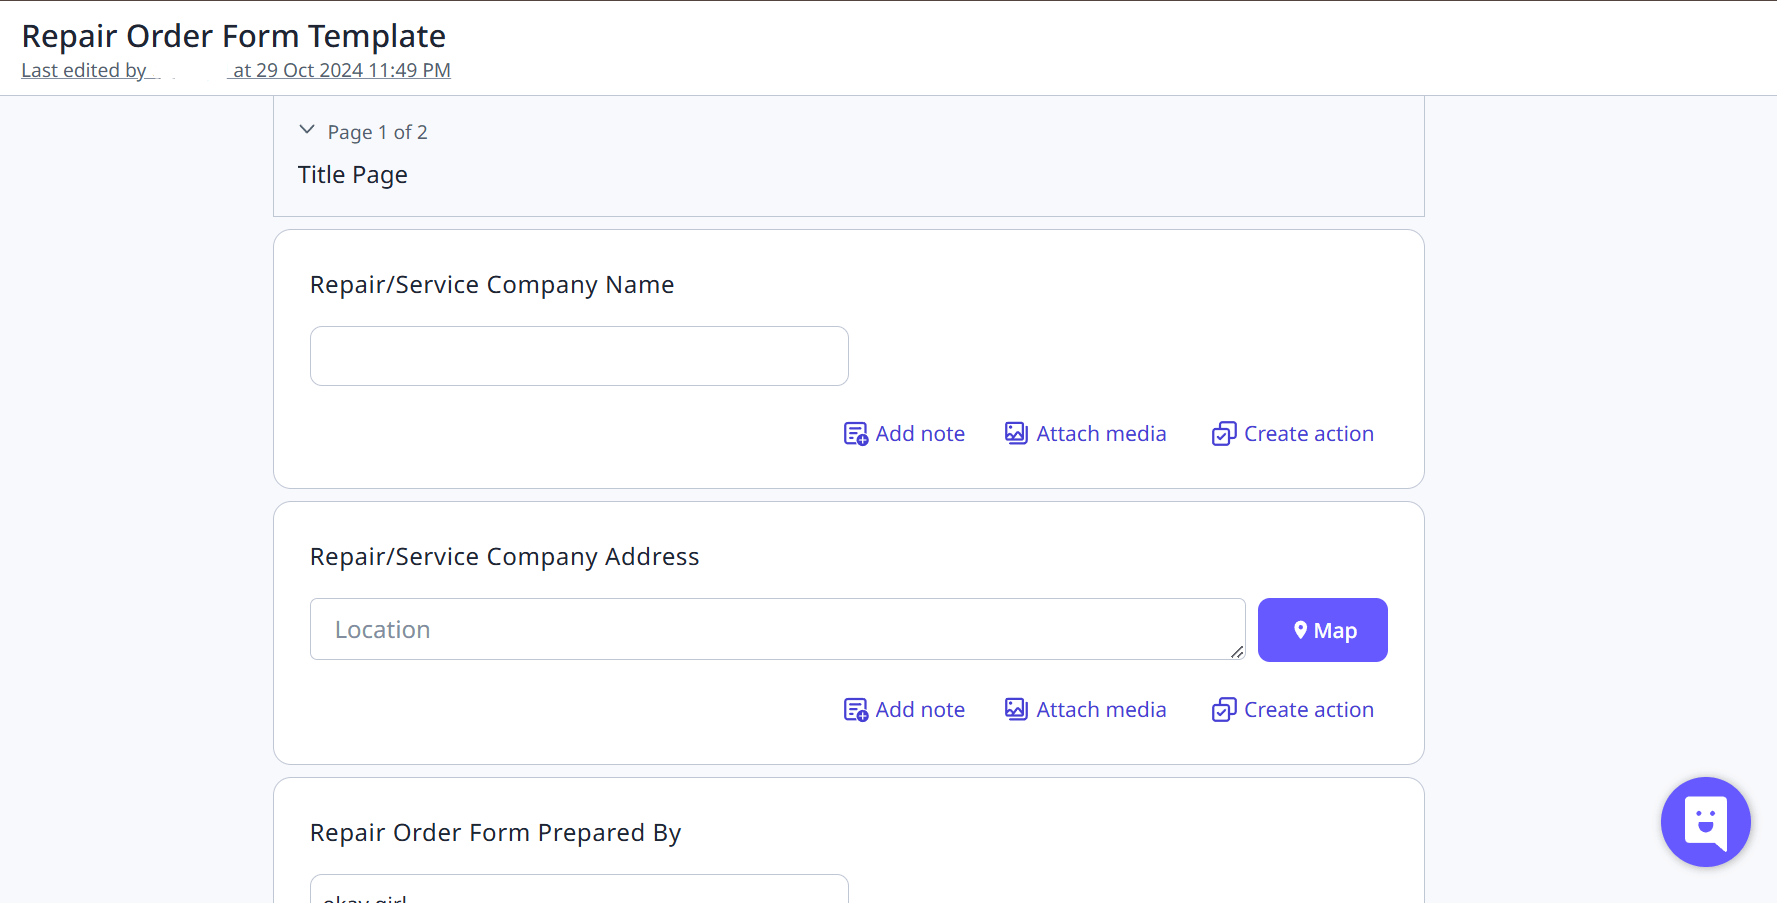Select the Add note label under Company Address
This screenshot has width=1777, height=903.
pos(920,709)
